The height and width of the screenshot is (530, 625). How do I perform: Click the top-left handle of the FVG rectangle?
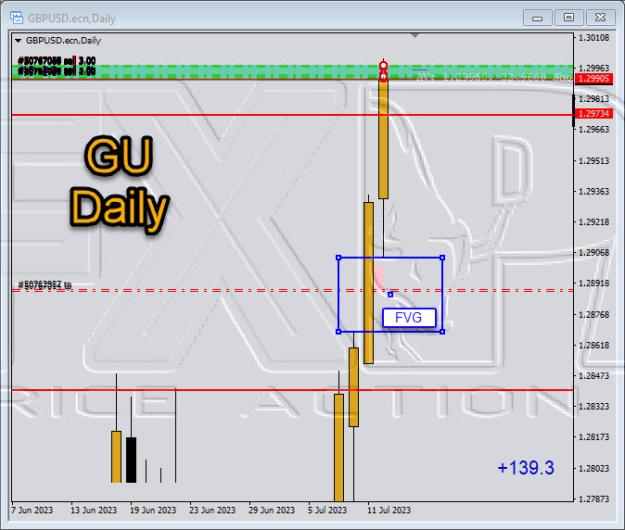point(339,258)
